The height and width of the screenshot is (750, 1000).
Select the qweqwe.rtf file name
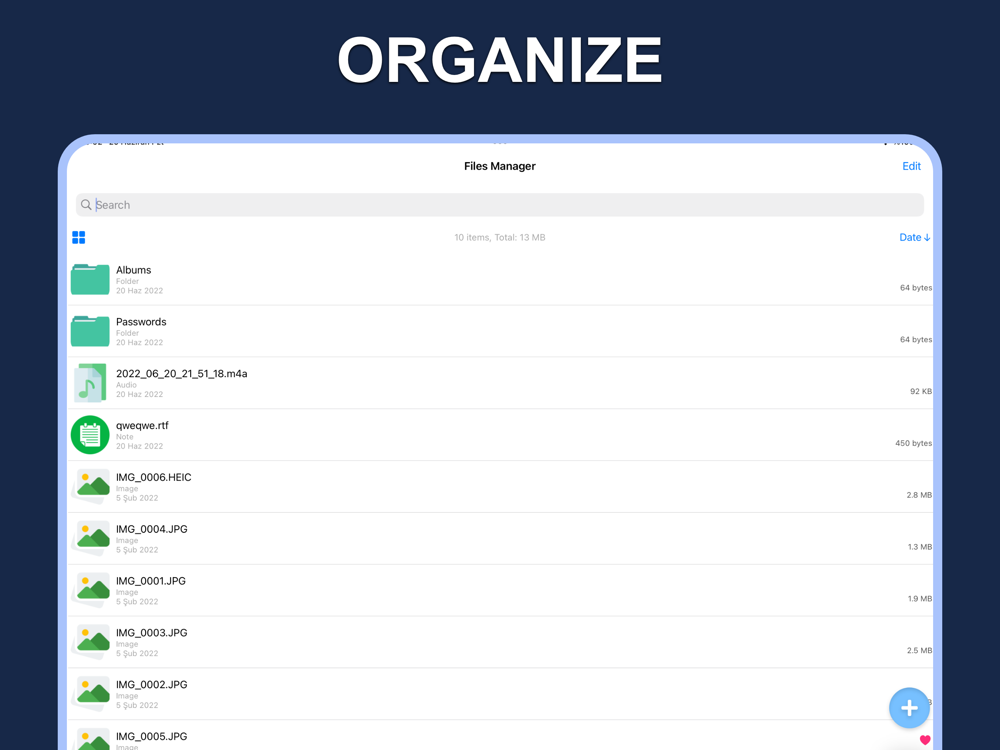pos(142,425)
